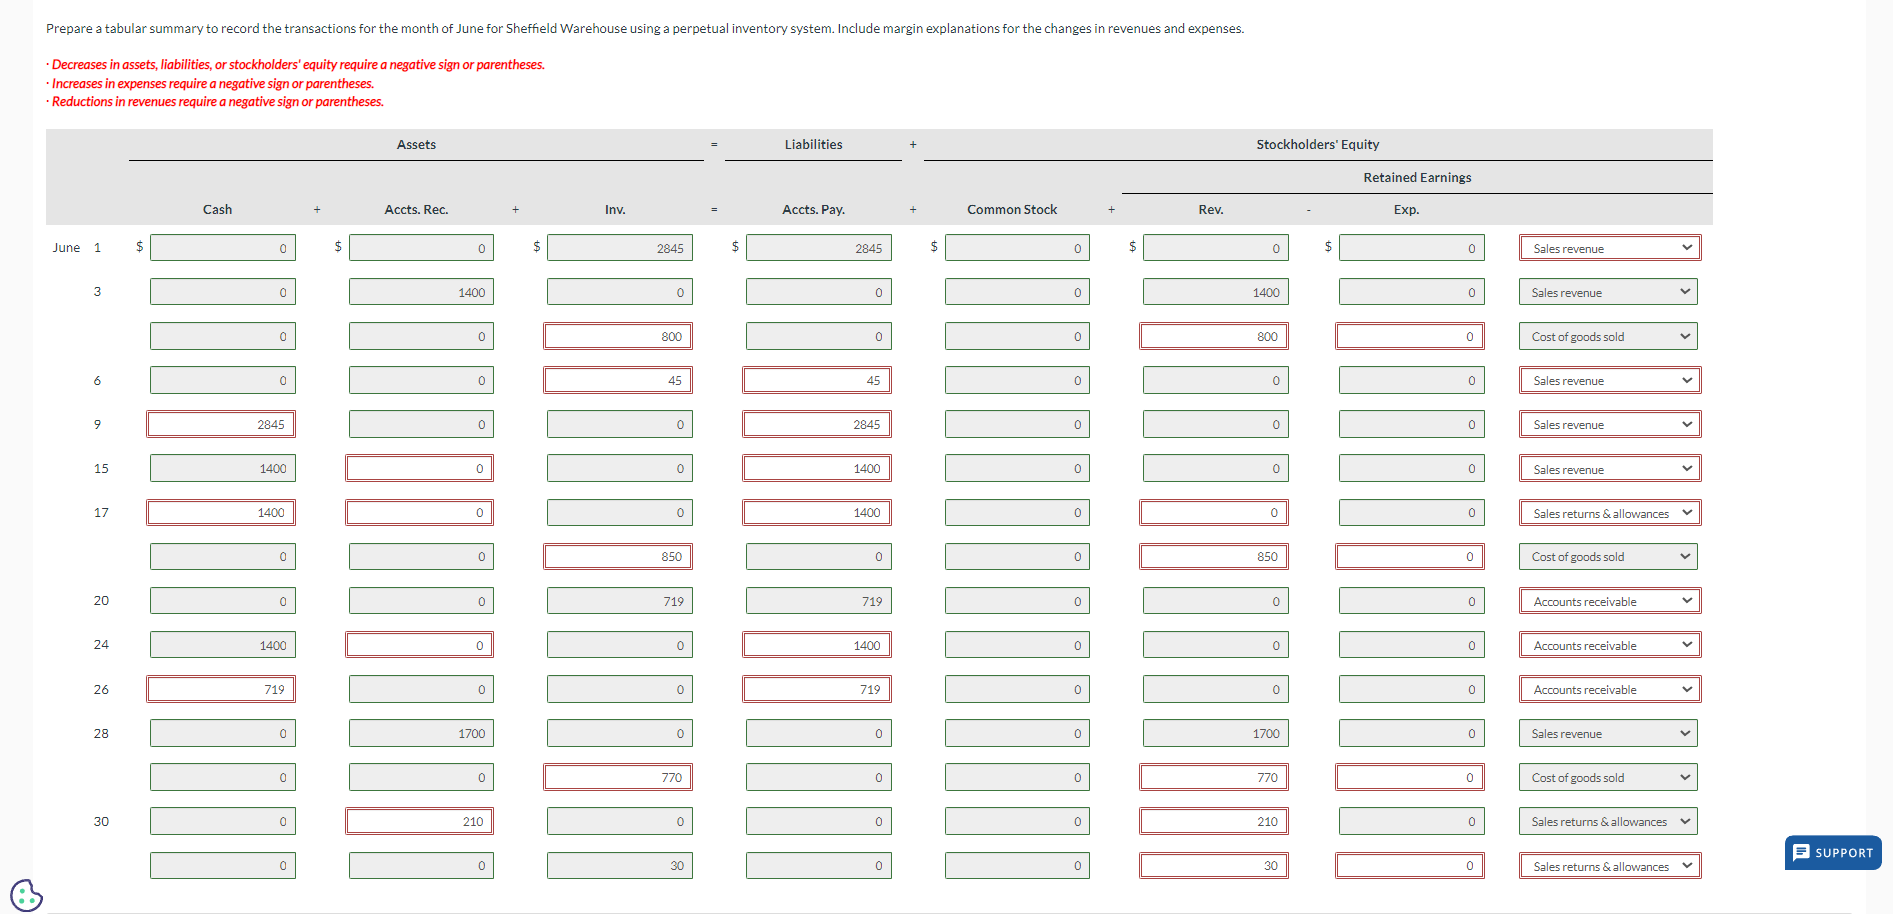Click June 15 Accts. Pay. field 1400
The image size is (1893, 914).
pos(817,468)
